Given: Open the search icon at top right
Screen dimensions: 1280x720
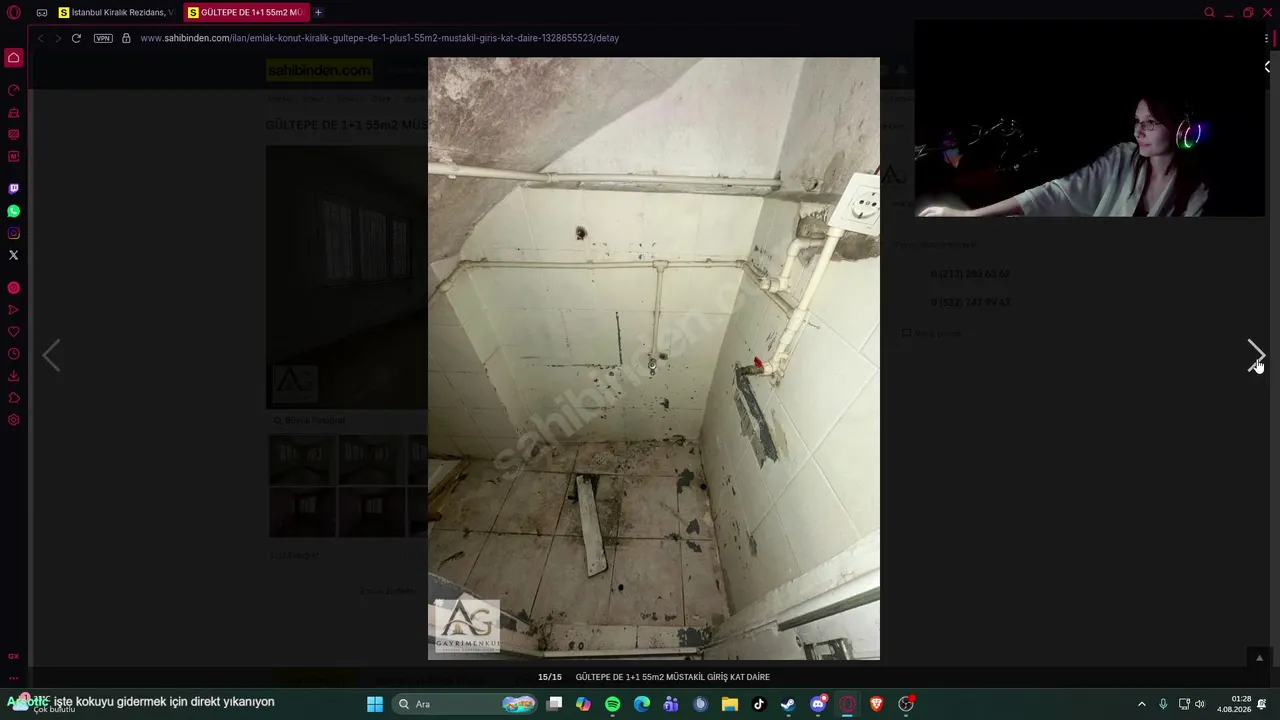Looking at the screenshot, I should pyautogui.click(x=1209, y=13).
